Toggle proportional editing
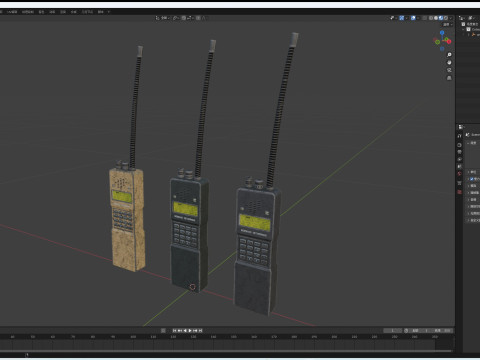The image size is (480, 360). 198,18
